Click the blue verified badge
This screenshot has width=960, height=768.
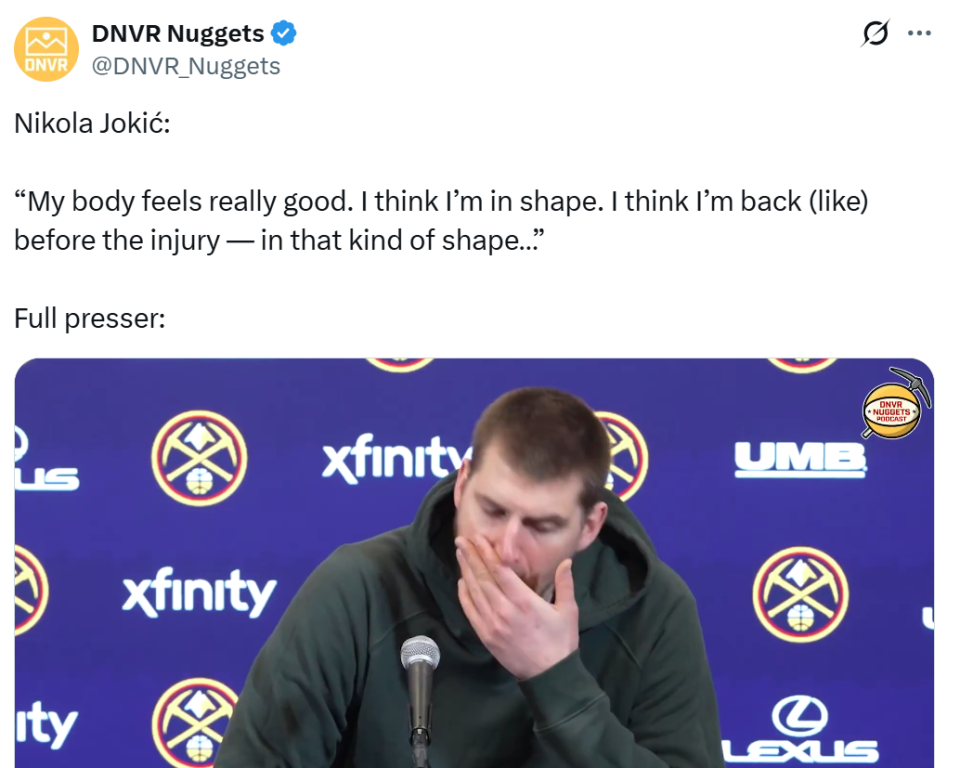click(283, 33)
